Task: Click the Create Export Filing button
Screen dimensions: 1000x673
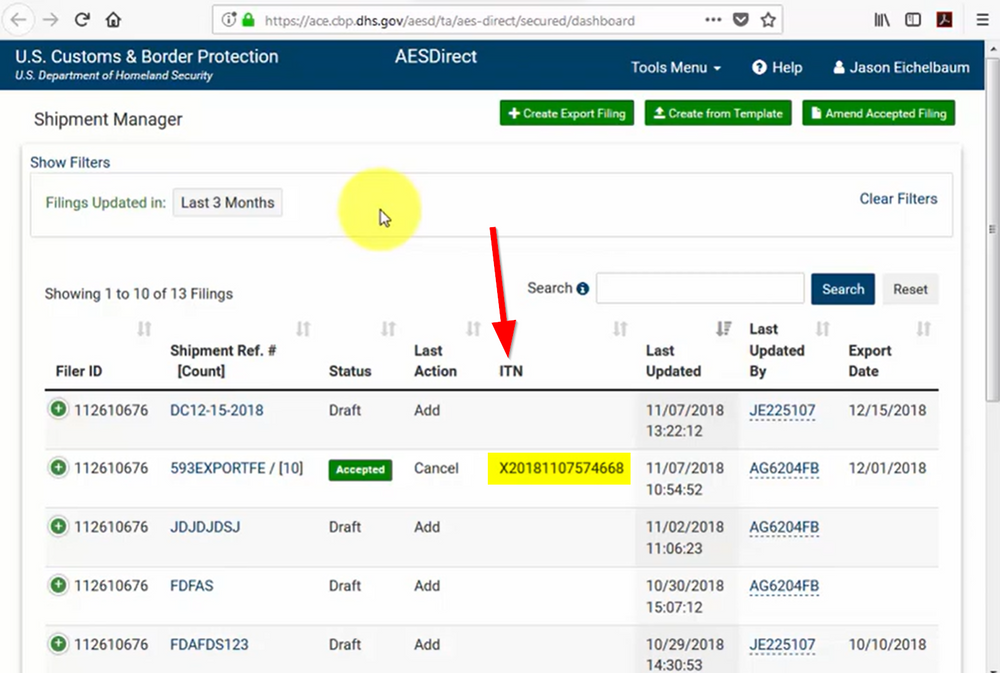Action: coord(566,113)
